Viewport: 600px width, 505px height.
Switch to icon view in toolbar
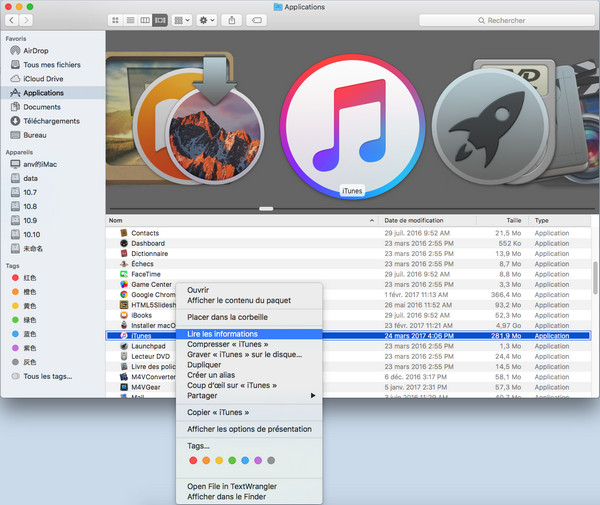pos(115,20)
